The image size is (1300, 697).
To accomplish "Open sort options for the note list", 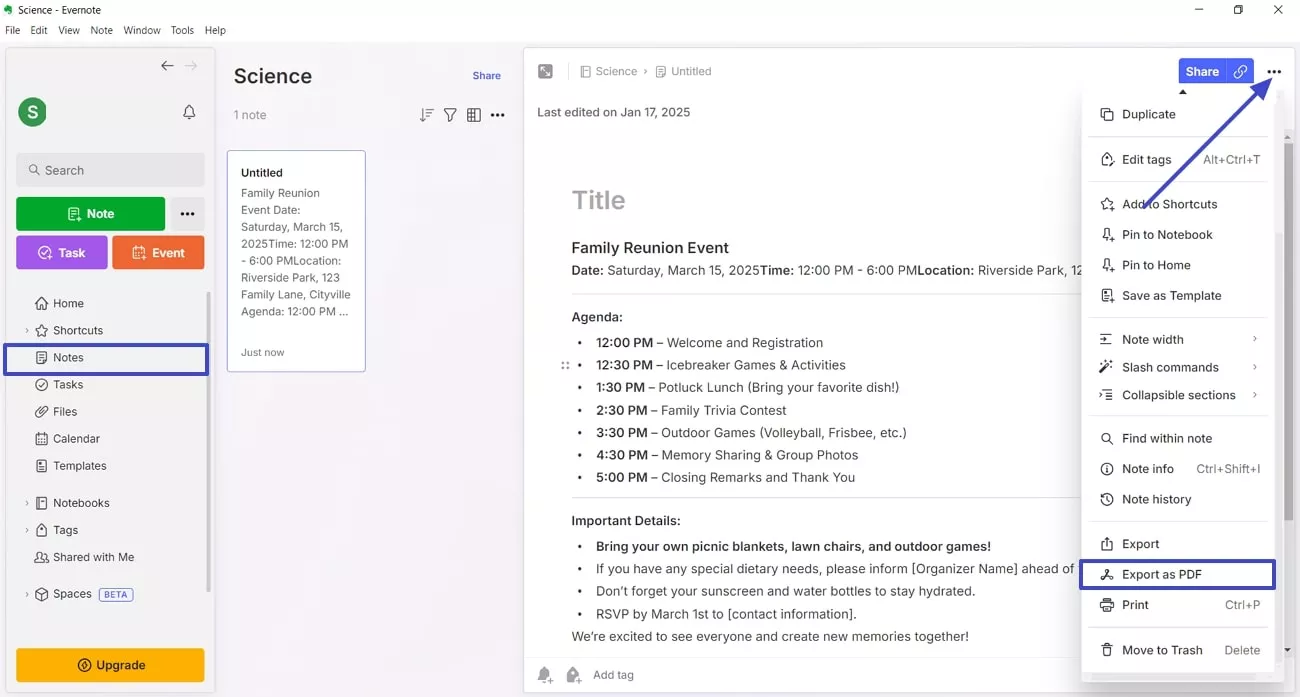I will tap(426, 114).
